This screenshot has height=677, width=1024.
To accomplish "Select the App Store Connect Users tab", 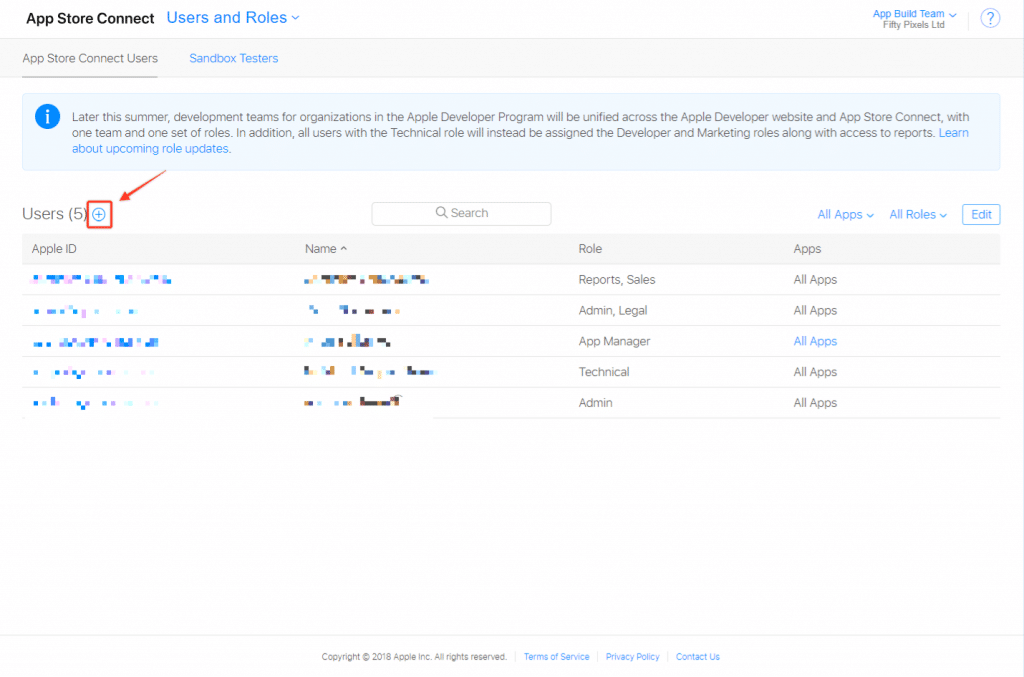I will (90, 58).
